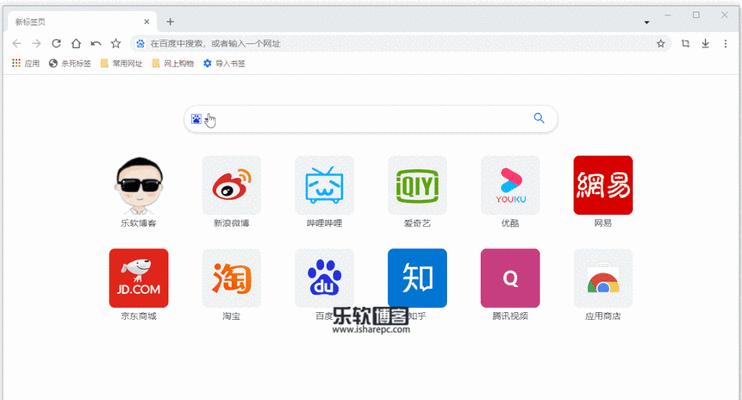
Task: Click the 新浪微博 text label
Action: click(x=231, y=223)
